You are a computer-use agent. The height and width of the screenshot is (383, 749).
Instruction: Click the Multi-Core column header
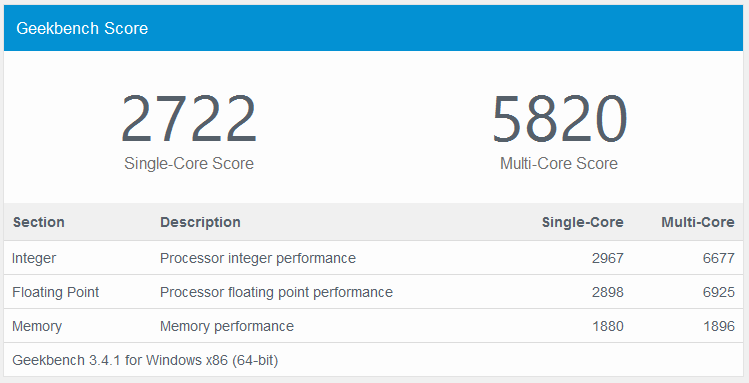[698, 223]
